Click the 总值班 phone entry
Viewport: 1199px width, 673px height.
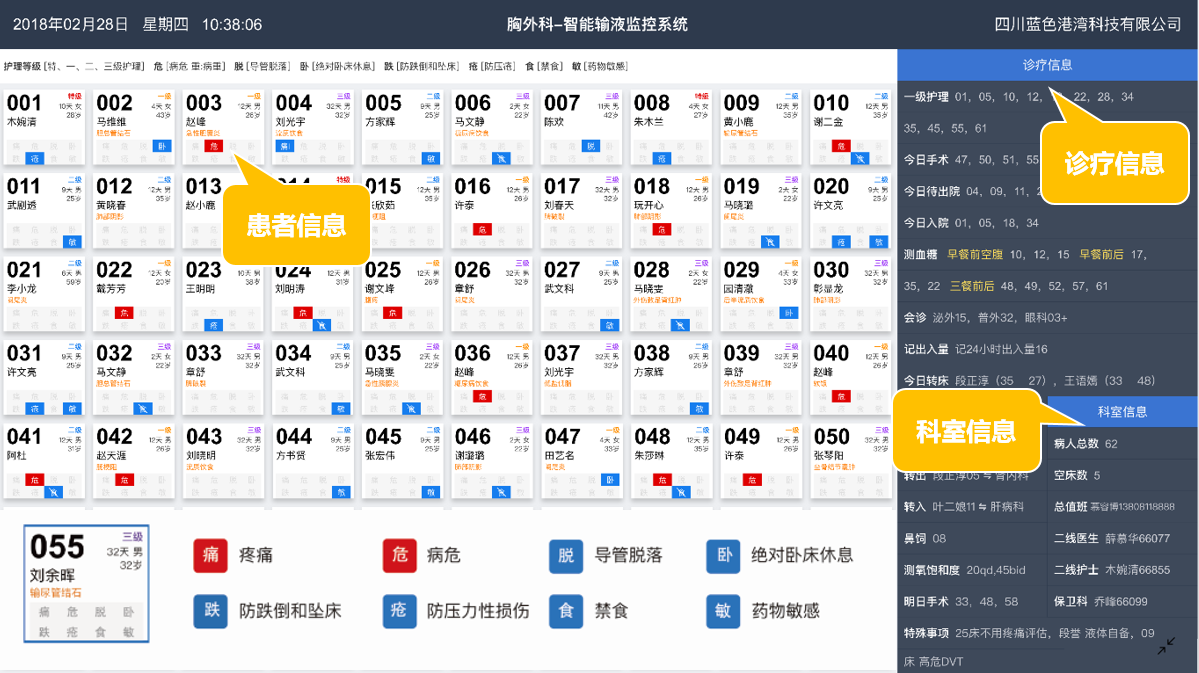(1122, 506)
